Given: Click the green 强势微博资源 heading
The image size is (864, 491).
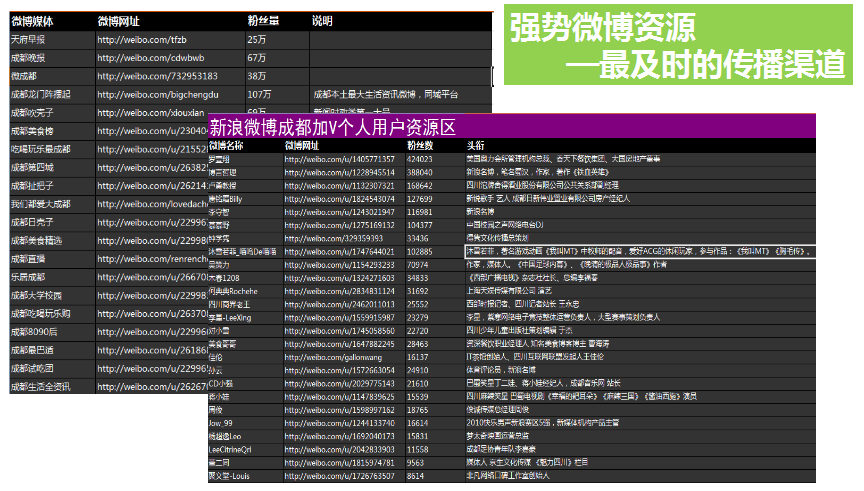Looking at the screenshot, I should [602, 26].
